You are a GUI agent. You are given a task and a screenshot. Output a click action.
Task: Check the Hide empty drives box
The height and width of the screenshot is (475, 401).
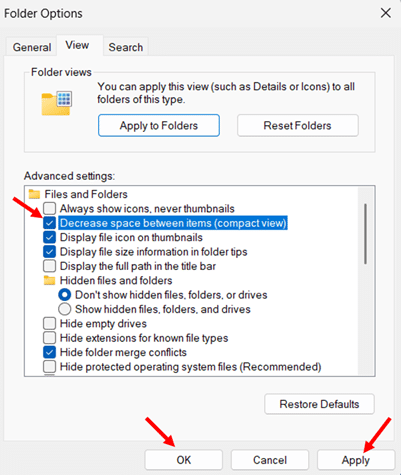pyautogui.click(x=49, y=323)
